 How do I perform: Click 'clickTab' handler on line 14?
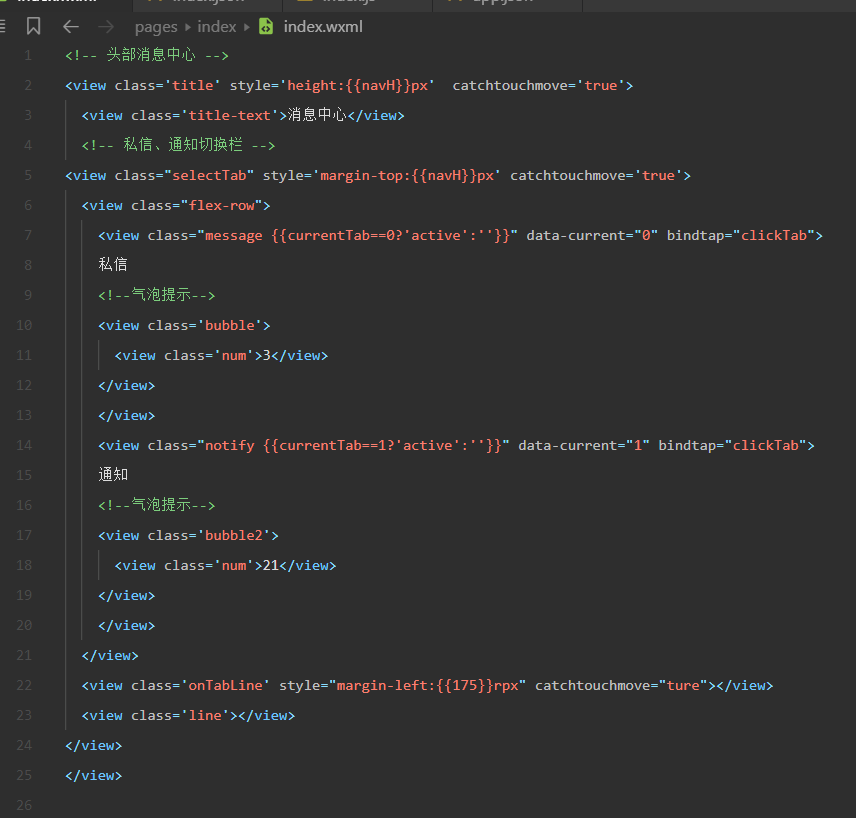pos(765,446)
